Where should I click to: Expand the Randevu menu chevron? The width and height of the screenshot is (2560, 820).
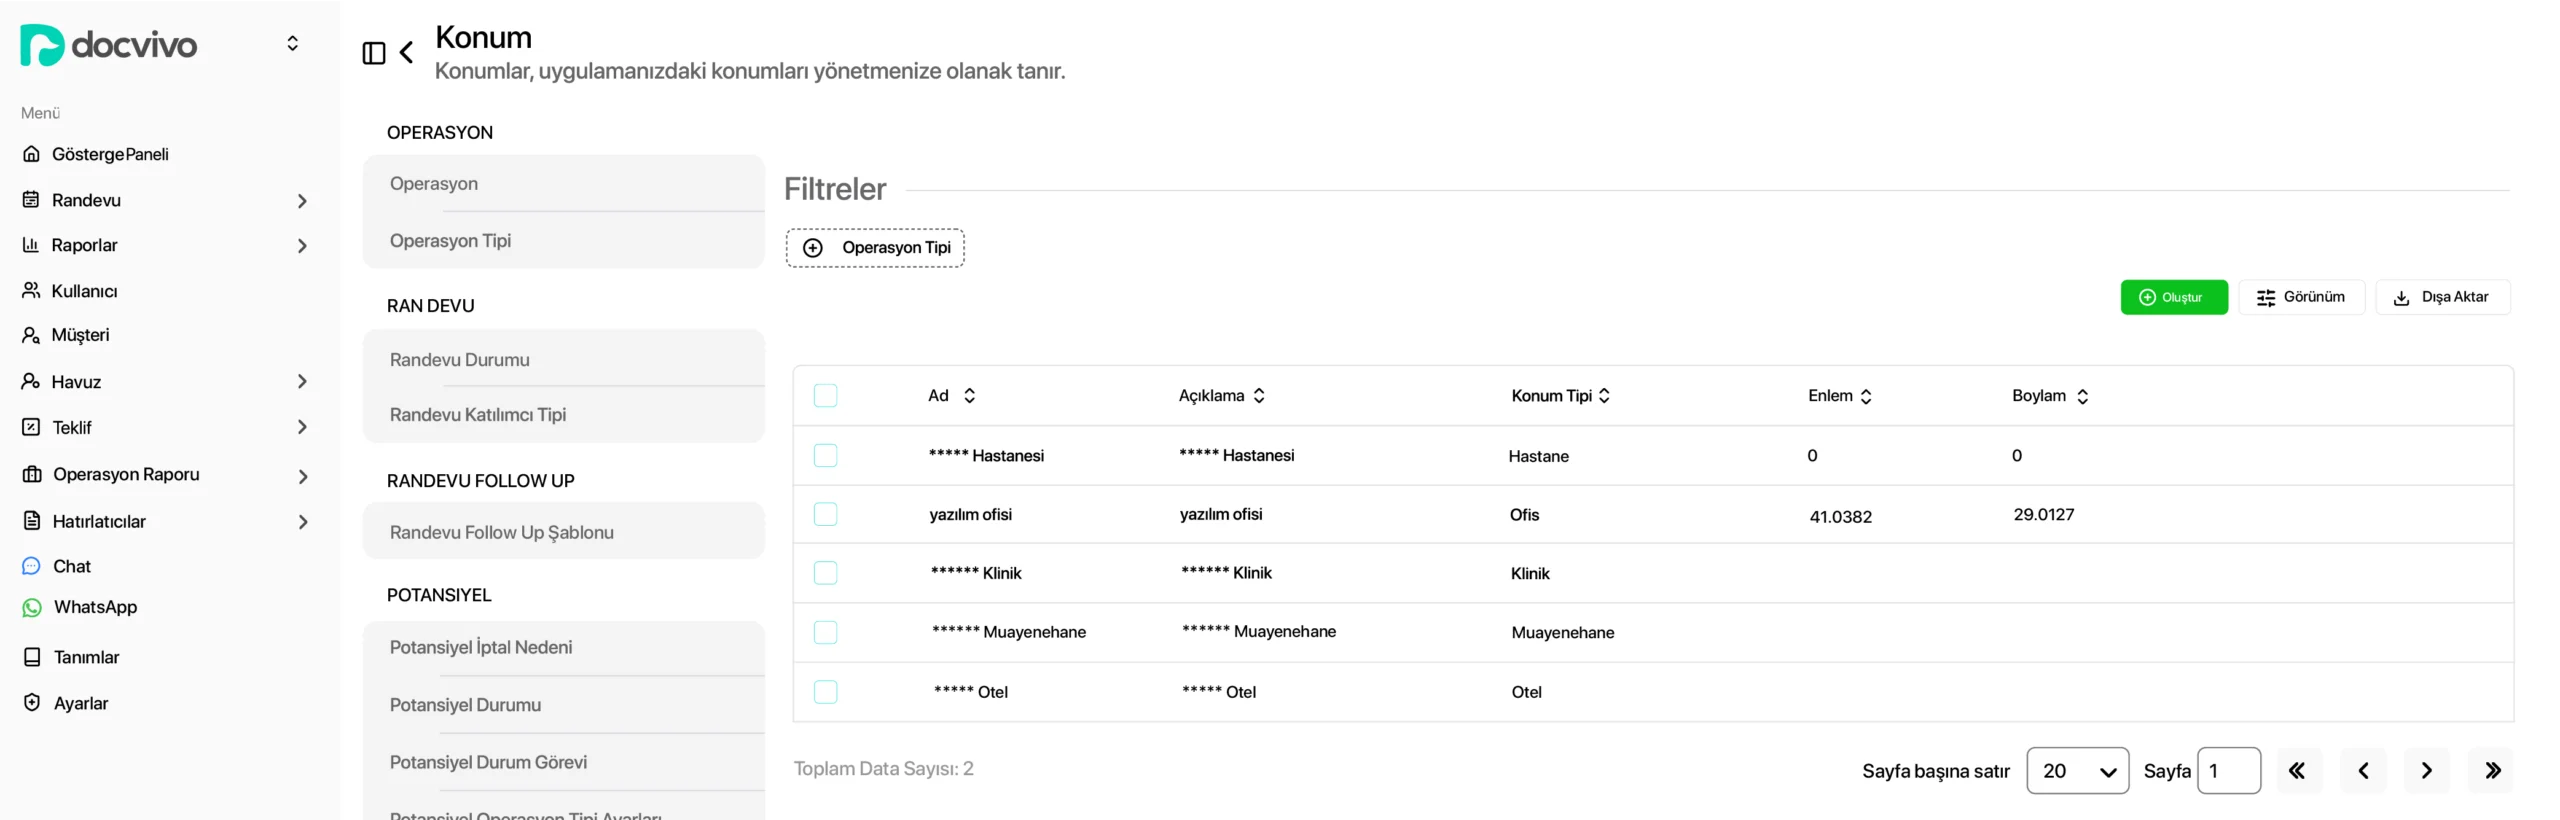pos(302,201)
